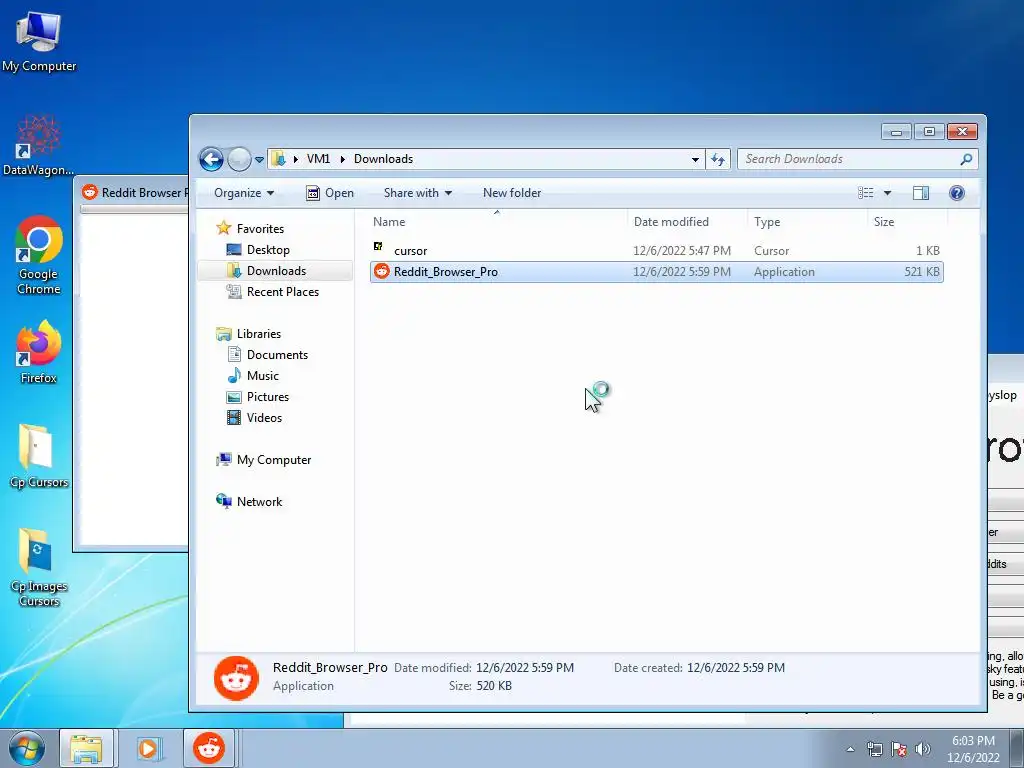1024x768 pixels.
Task: Select Google Chrome desktop shortcut
Action: point(39,255)
